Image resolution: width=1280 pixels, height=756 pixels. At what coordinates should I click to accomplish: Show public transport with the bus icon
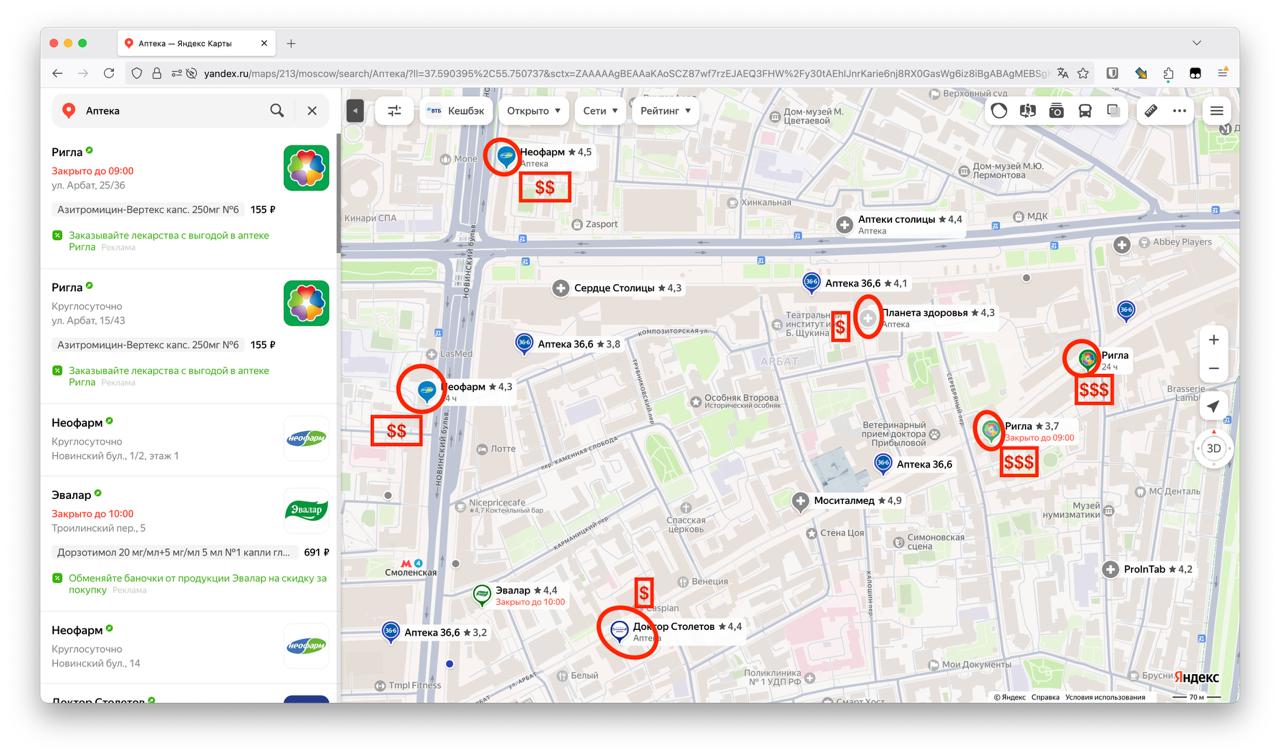tap(1085, 111)
